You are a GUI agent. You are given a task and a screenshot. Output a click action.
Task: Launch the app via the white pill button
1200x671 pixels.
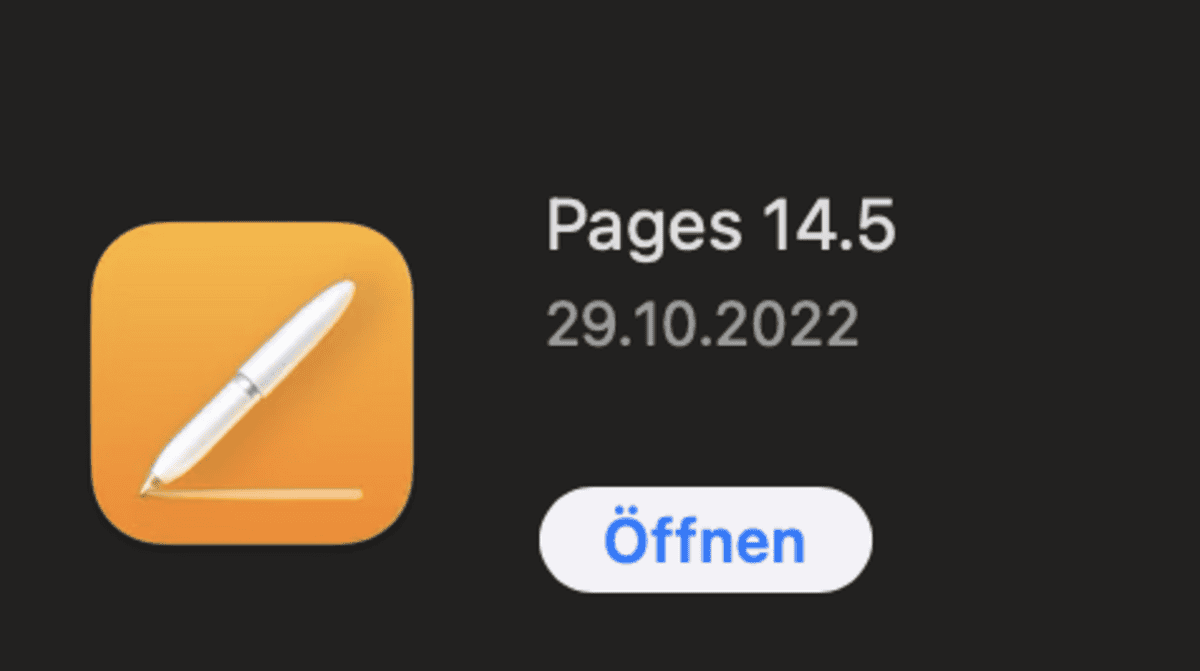point(705,541)
